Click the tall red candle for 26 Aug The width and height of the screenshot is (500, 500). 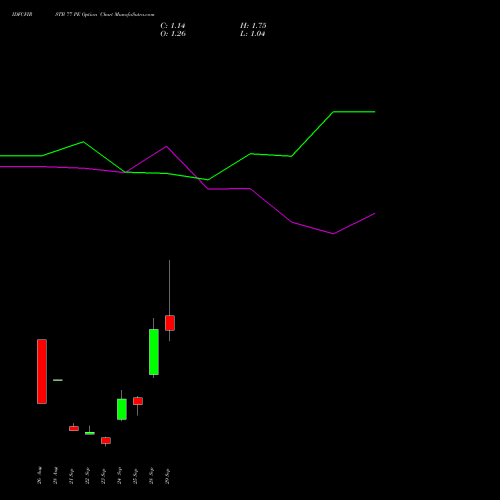[42, 371]
